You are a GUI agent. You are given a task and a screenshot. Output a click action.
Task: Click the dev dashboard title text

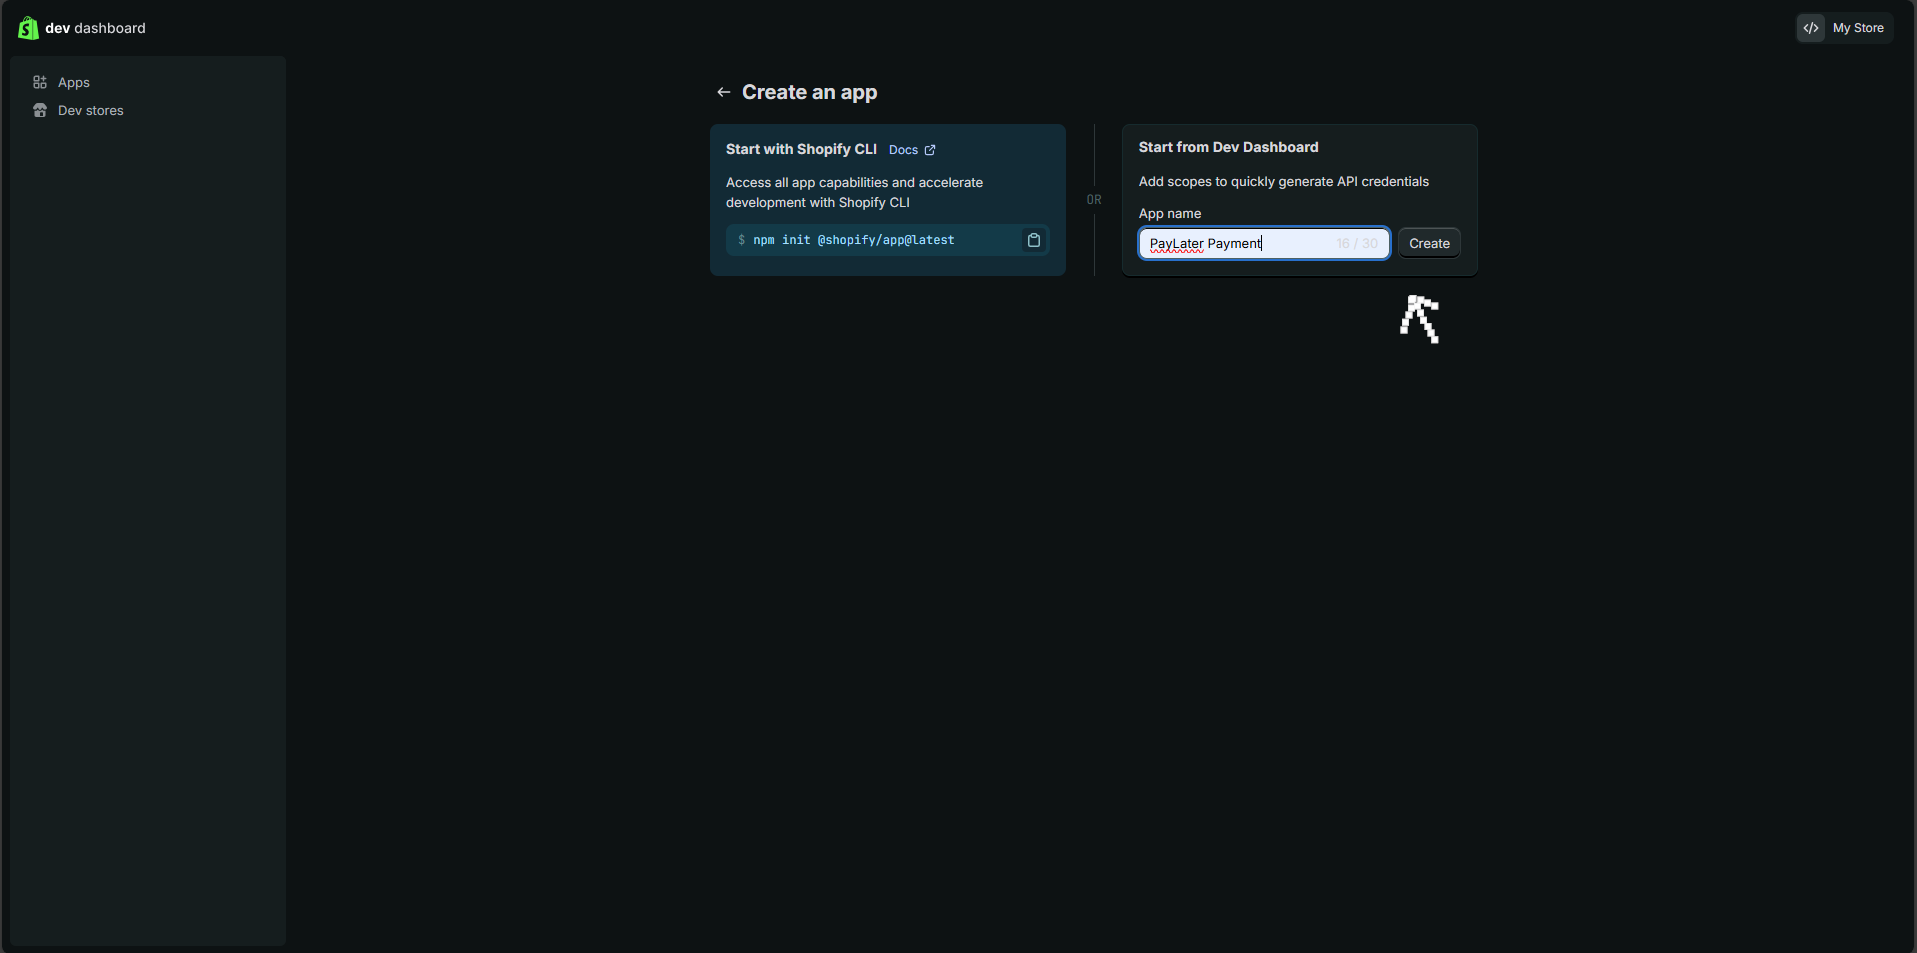tap(95, 28)
